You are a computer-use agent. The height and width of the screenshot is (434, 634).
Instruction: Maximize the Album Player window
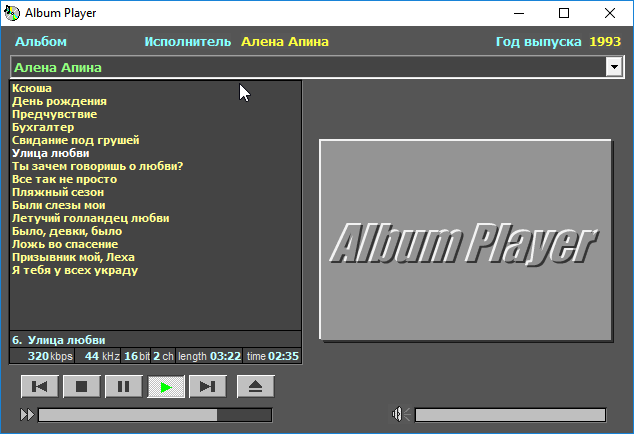tap(564, 13)
